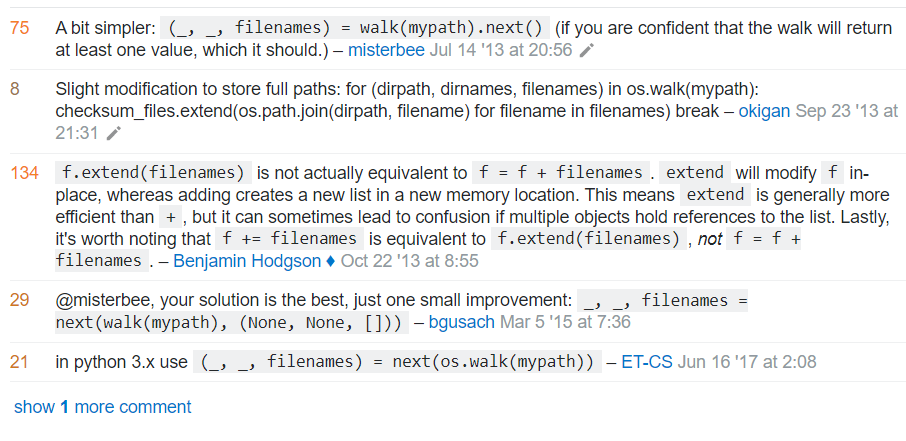The image size is (906, 441).
Task: Click the Jul 14 '13 at 20:56 timestamp
Action: [515, 49]
